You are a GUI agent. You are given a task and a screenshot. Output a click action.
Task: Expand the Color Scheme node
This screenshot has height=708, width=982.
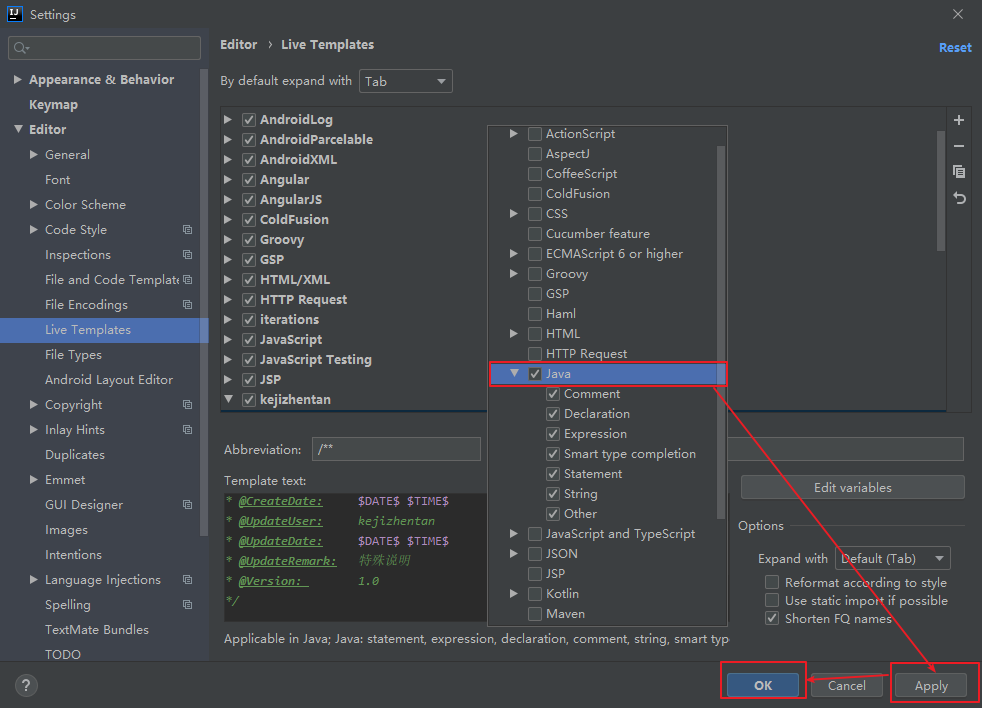pos(34,204)
